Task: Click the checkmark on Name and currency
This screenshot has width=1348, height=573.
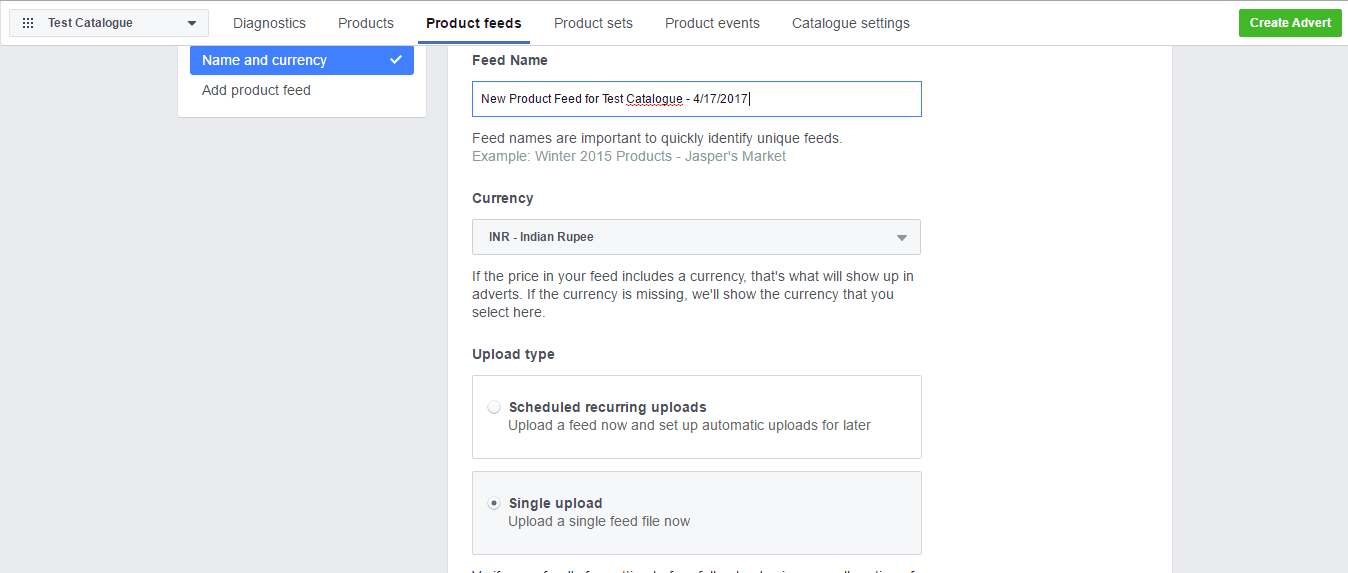Action: coord(396,60)
